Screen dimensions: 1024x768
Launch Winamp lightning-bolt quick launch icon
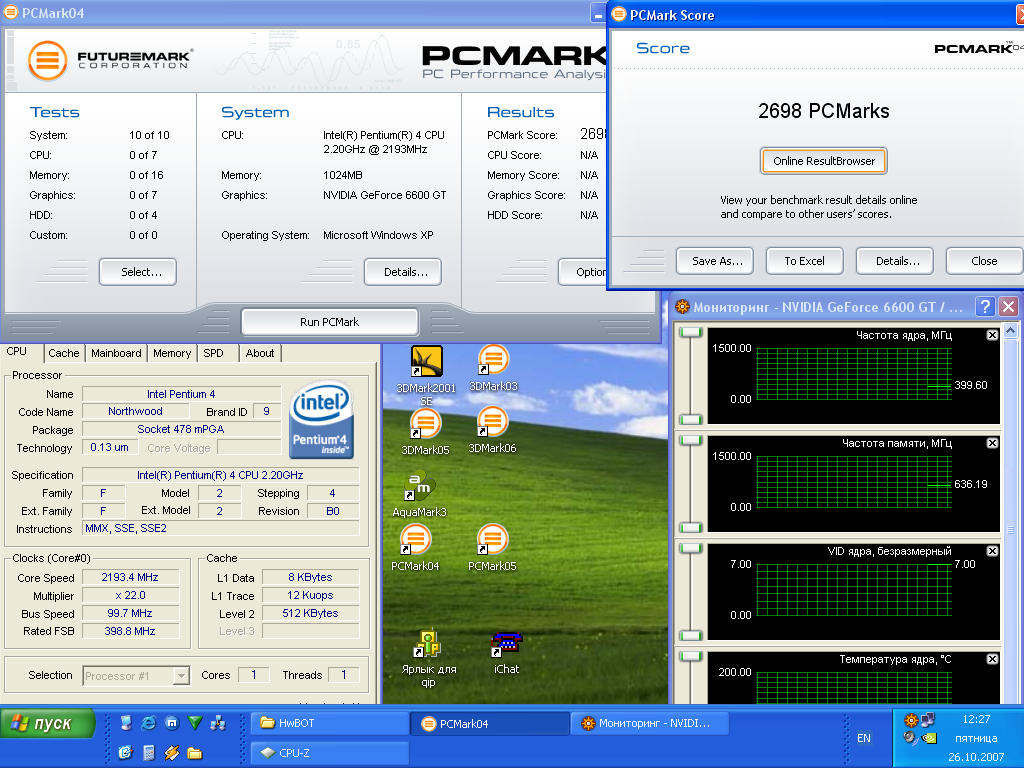pyautogui.click(x=172, y=752)
